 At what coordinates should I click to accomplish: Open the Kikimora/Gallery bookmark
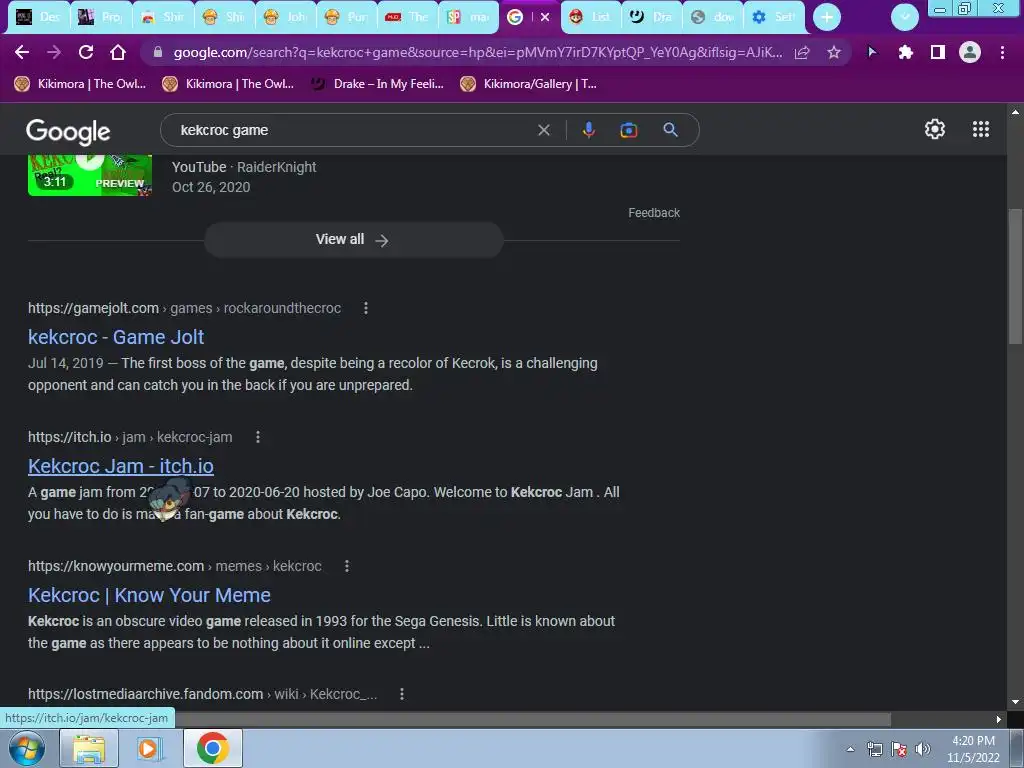pos(528,84)
